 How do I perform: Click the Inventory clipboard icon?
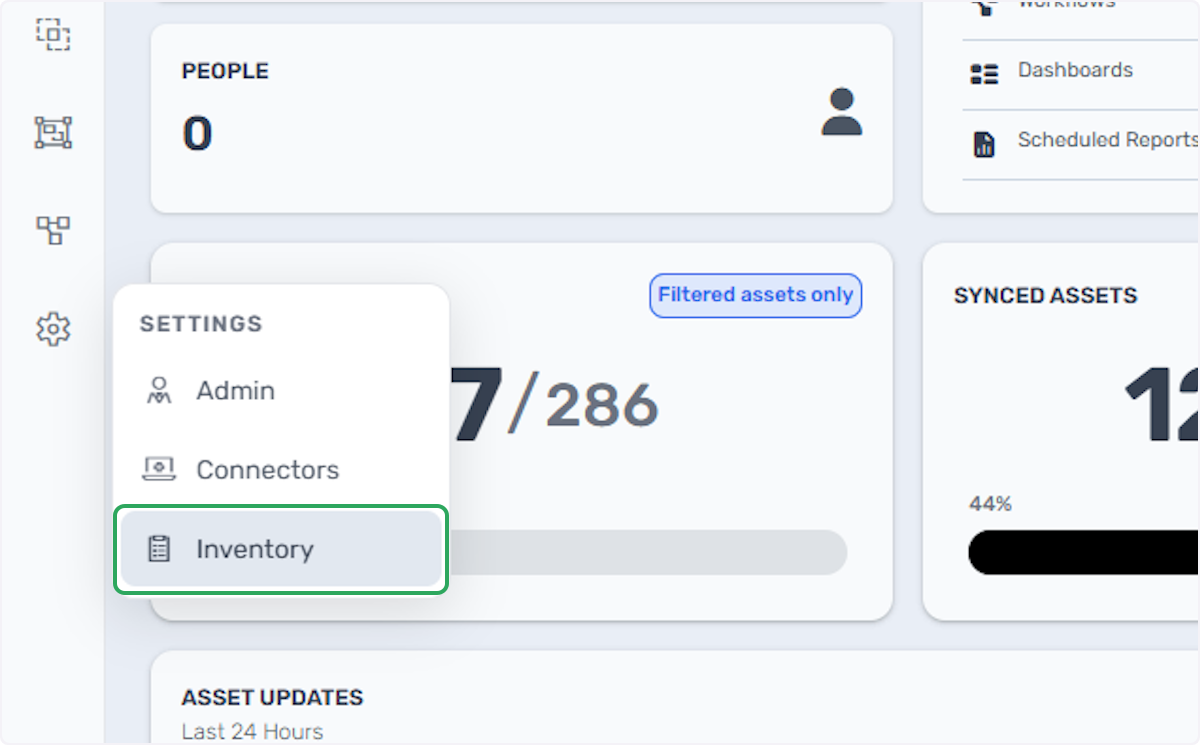(x=158, y=549)
